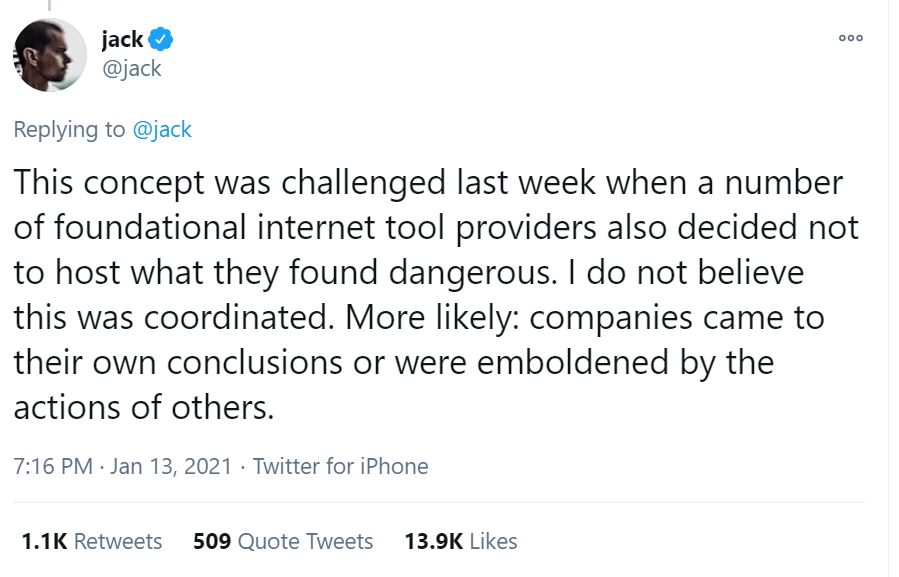Click the bold display name "jack"
Image resolution: width=899 pixels, height=577 pixels.
point(122,40)
